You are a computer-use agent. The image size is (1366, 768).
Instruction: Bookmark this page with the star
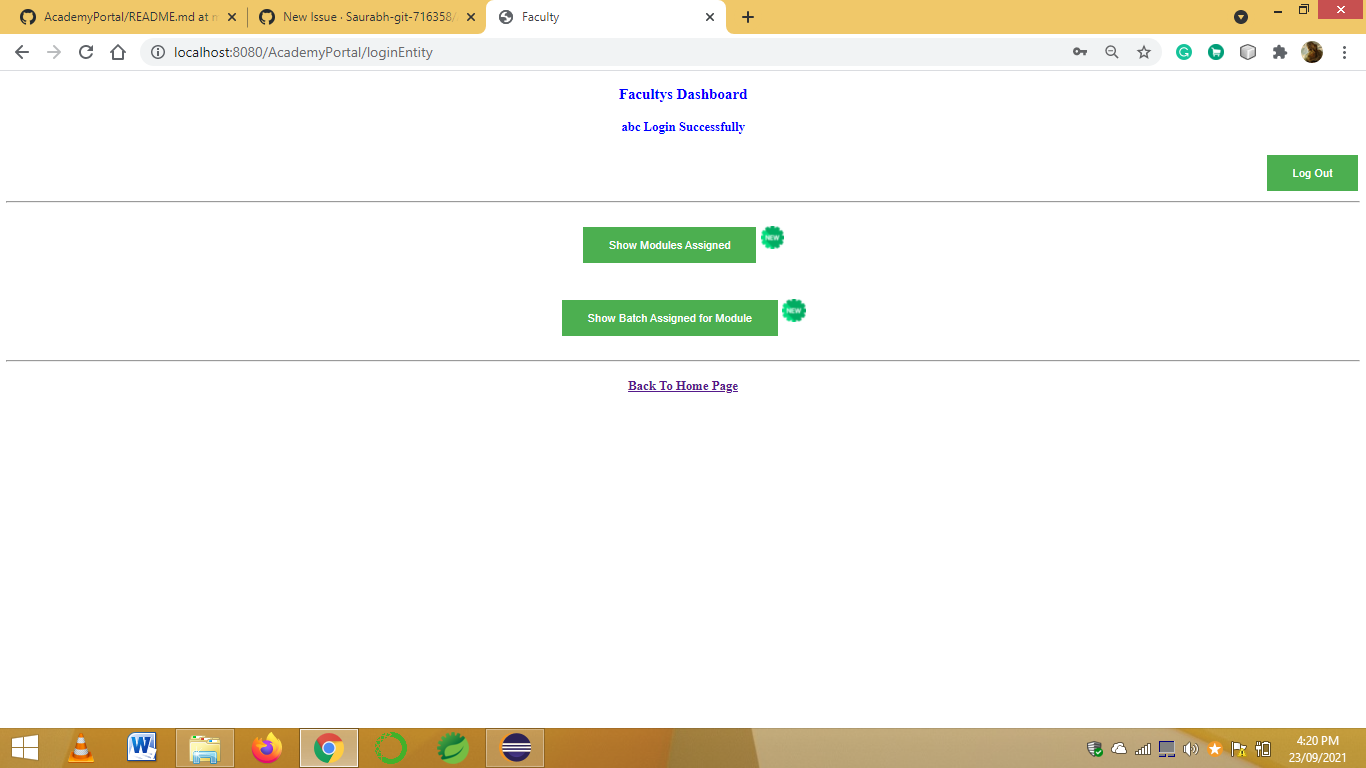point(1144,52)
